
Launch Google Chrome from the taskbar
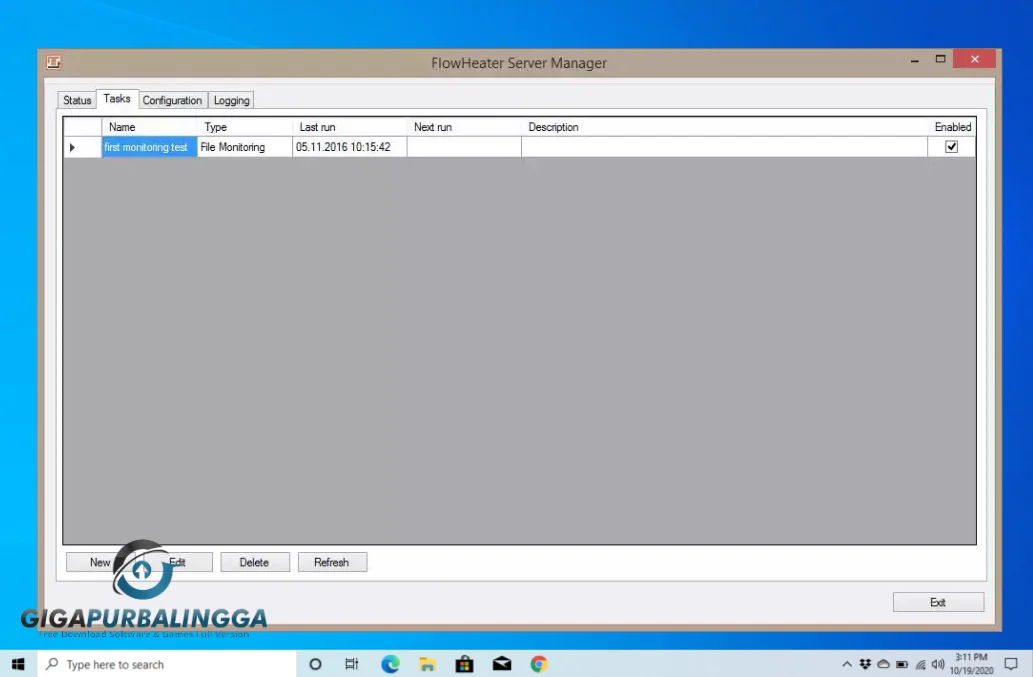click(x=539, y=664)
